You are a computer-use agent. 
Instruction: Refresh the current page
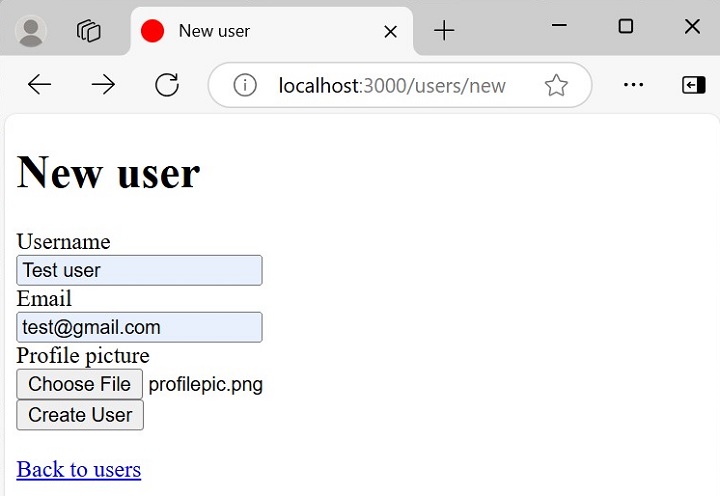click(x=167, y=85)
